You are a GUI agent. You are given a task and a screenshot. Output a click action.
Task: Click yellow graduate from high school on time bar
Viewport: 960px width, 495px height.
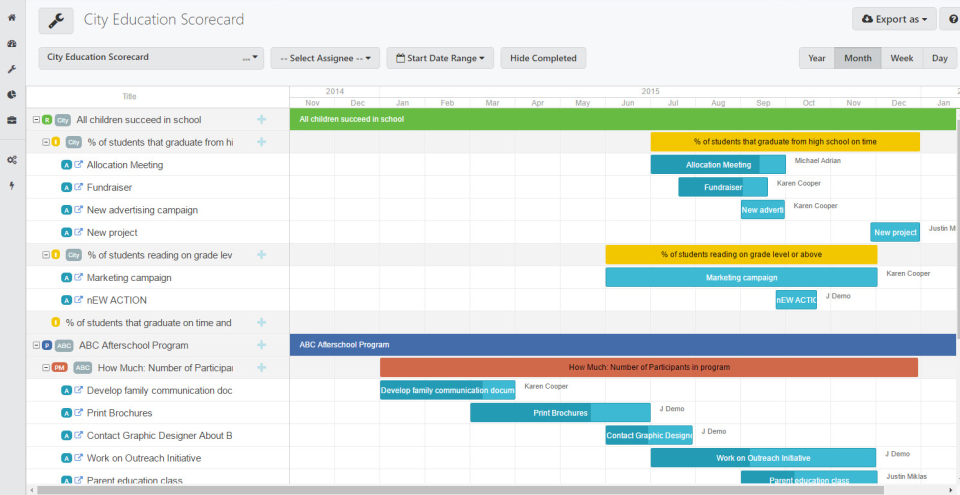point(785,142)
